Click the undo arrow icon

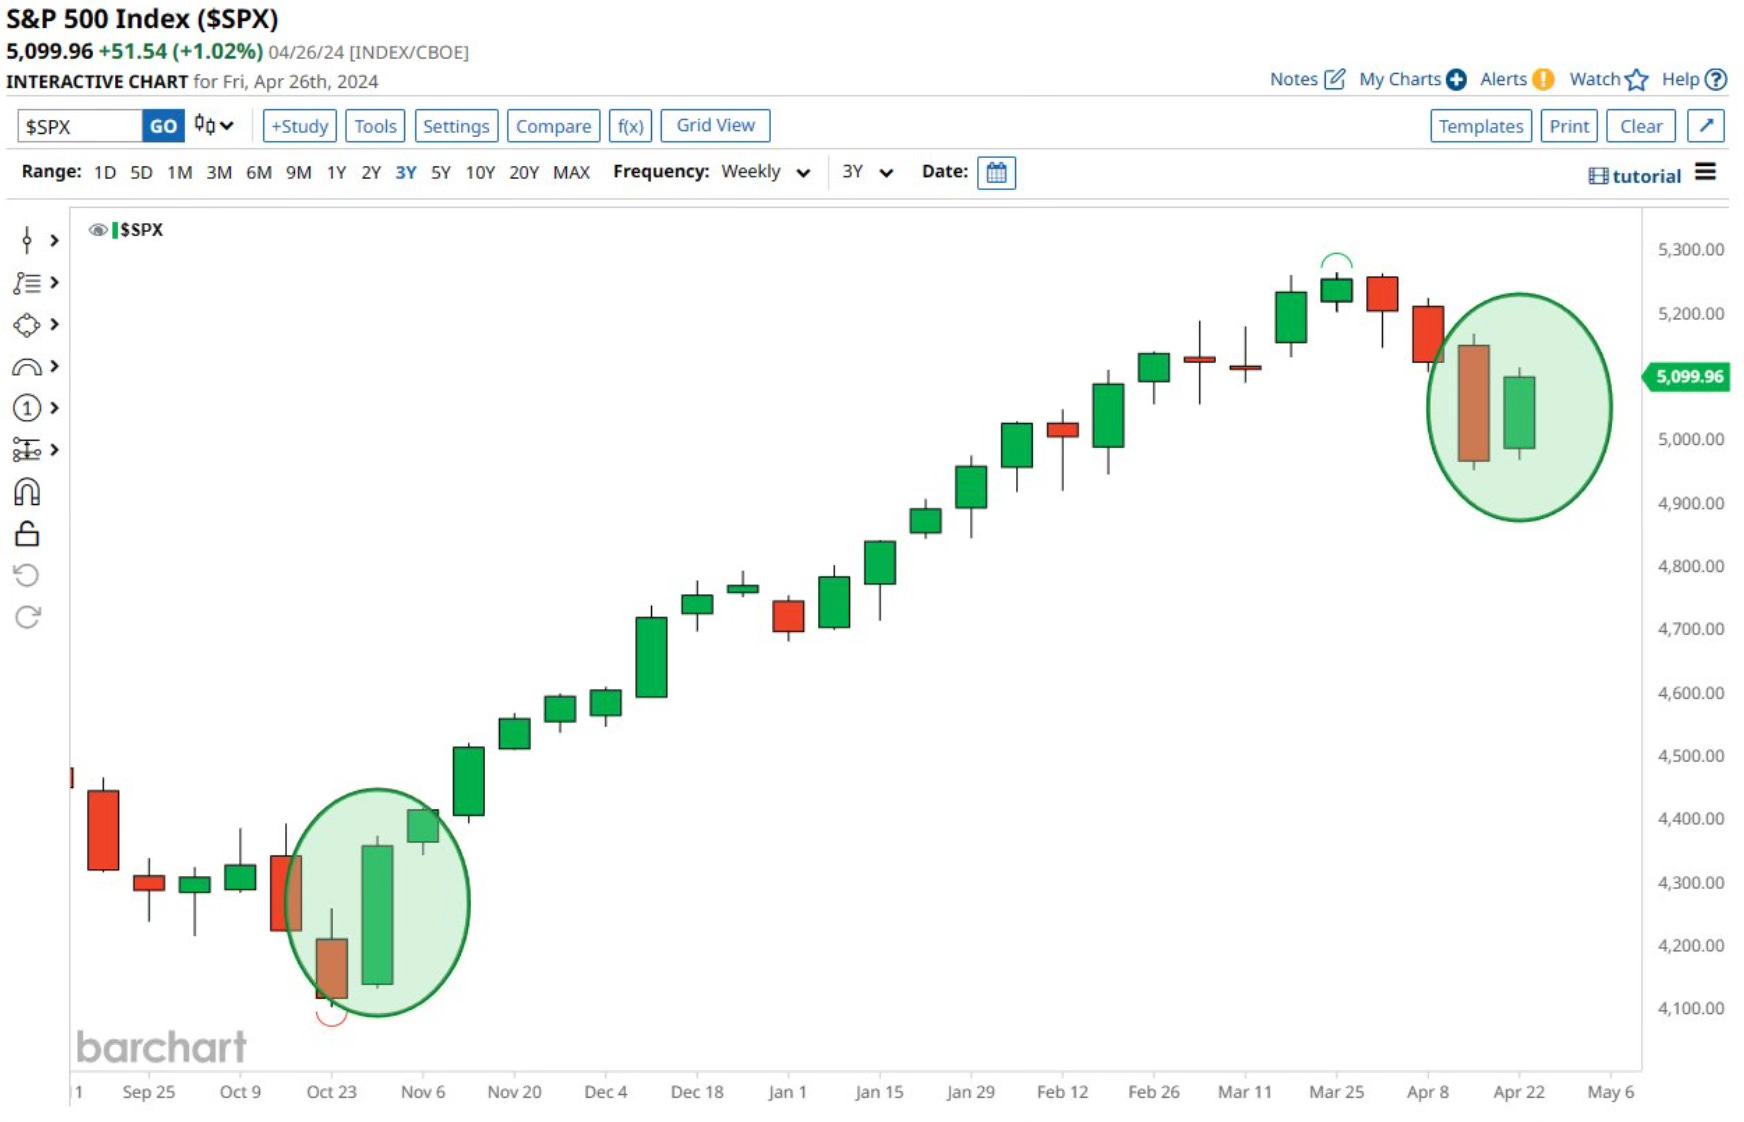[x=27, y=575]
